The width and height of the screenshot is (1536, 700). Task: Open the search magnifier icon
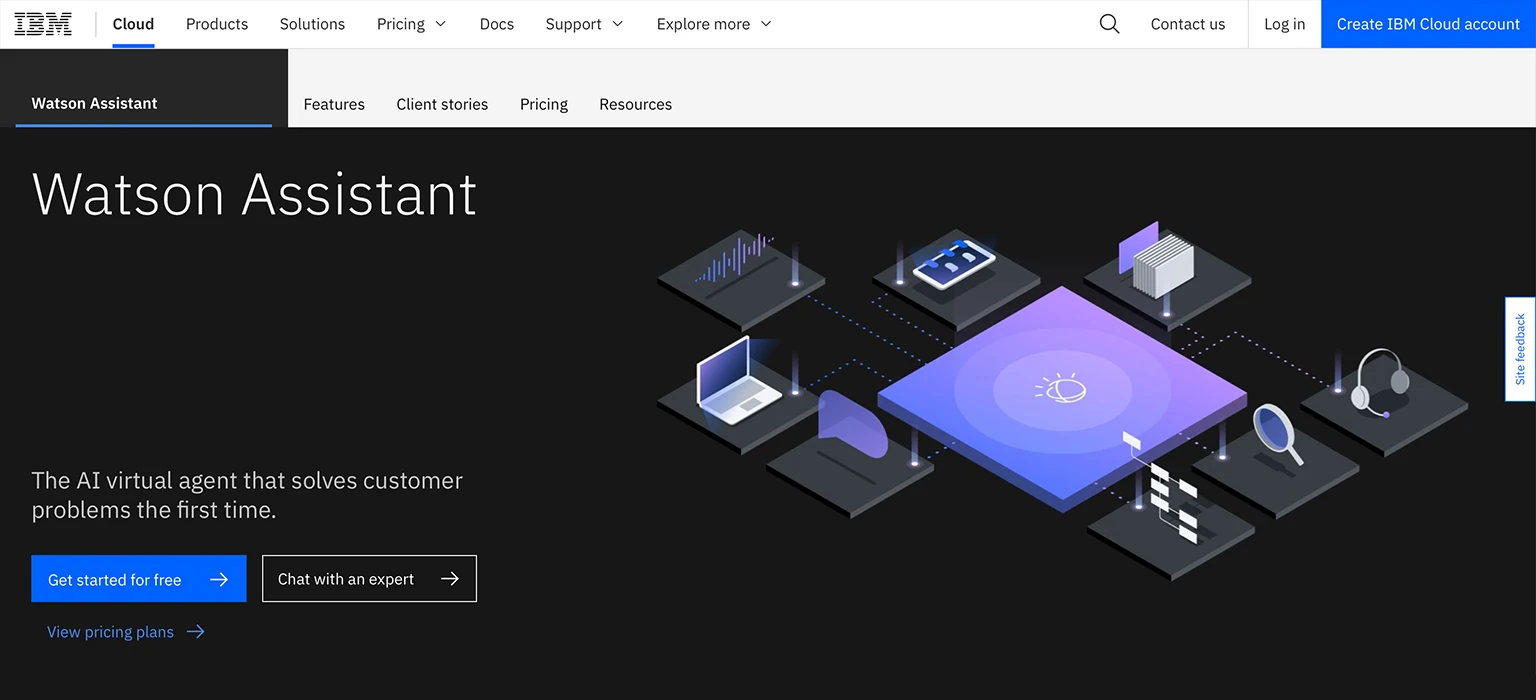[x=1109, y=24]
